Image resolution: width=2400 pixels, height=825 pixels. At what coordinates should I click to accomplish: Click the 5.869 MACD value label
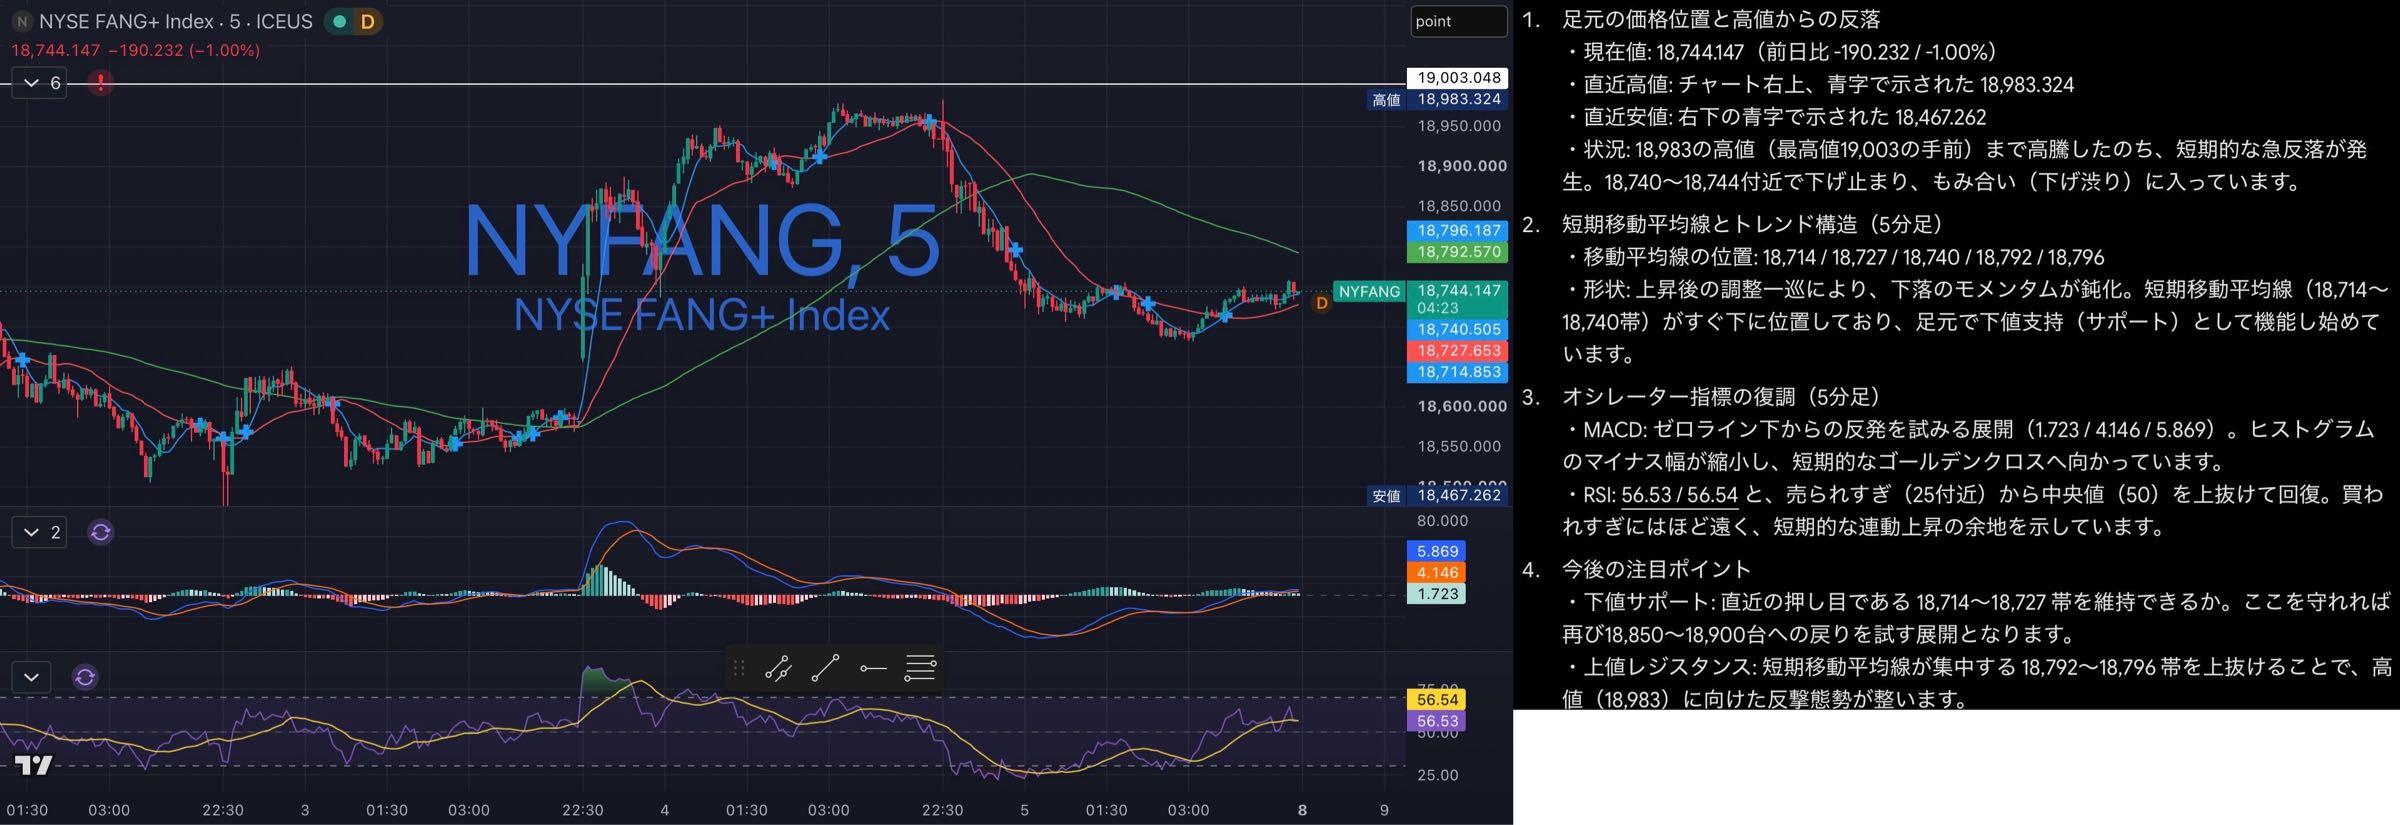1437,551
